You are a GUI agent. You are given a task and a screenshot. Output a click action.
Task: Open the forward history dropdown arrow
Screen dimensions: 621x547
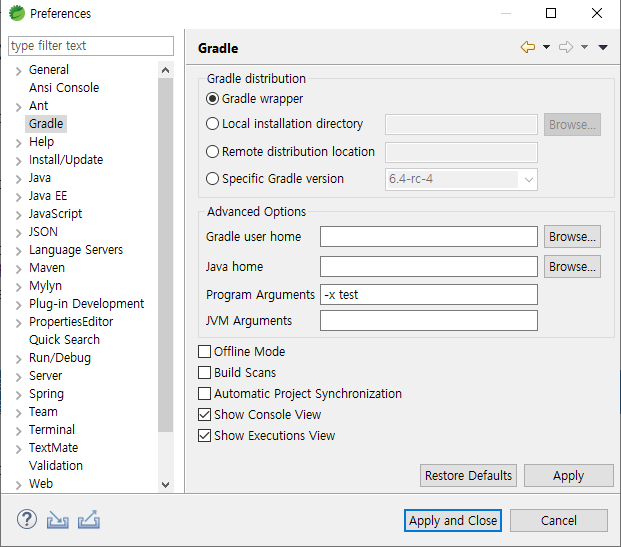584,47
